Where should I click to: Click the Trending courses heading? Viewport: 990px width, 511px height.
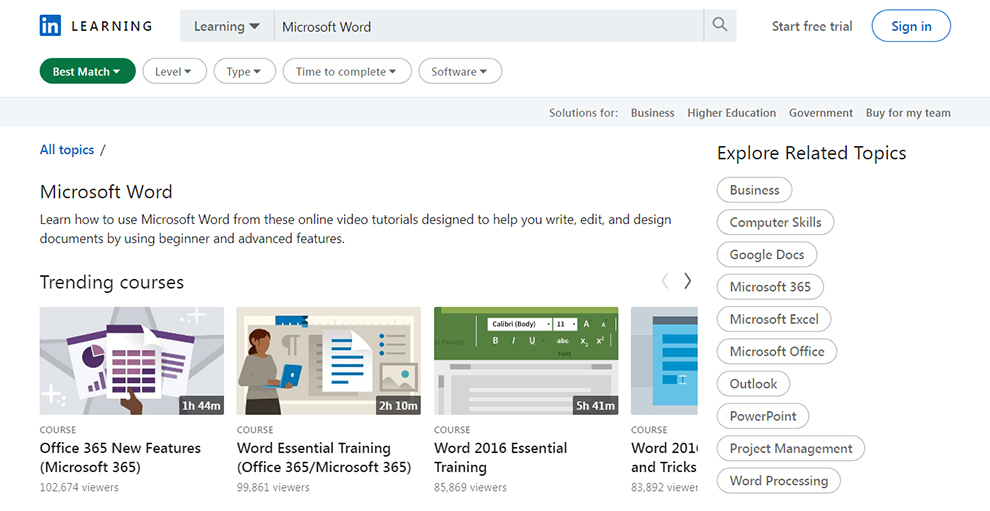coord(112,282)
